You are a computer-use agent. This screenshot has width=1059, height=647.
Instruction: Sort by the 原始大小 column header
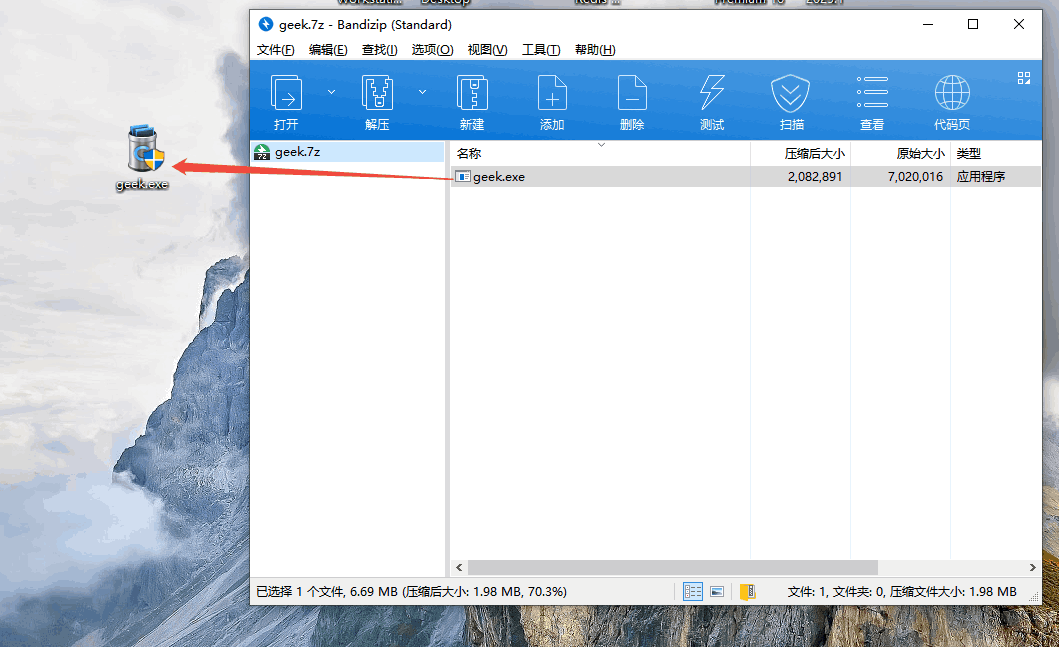click(x=900, y=153)
